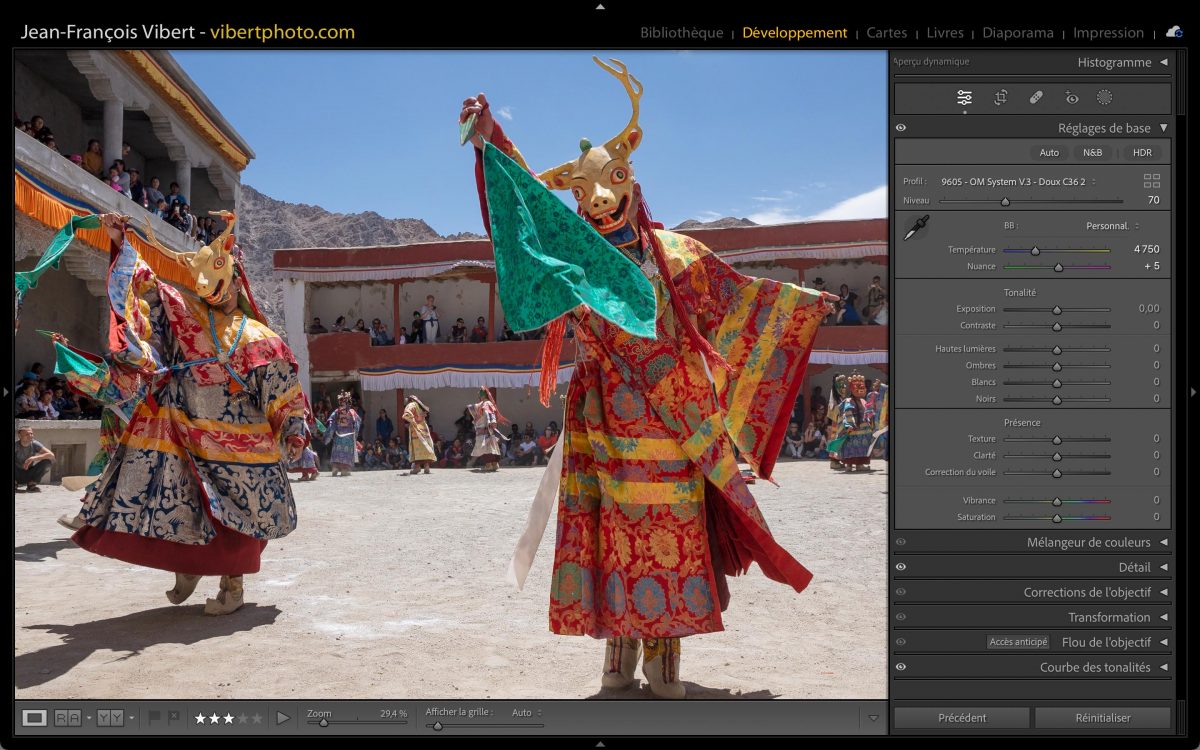Viewport: 1200px width, 750px height.
Task: Open the Red eye correction tool
Action: point(1072,98)
